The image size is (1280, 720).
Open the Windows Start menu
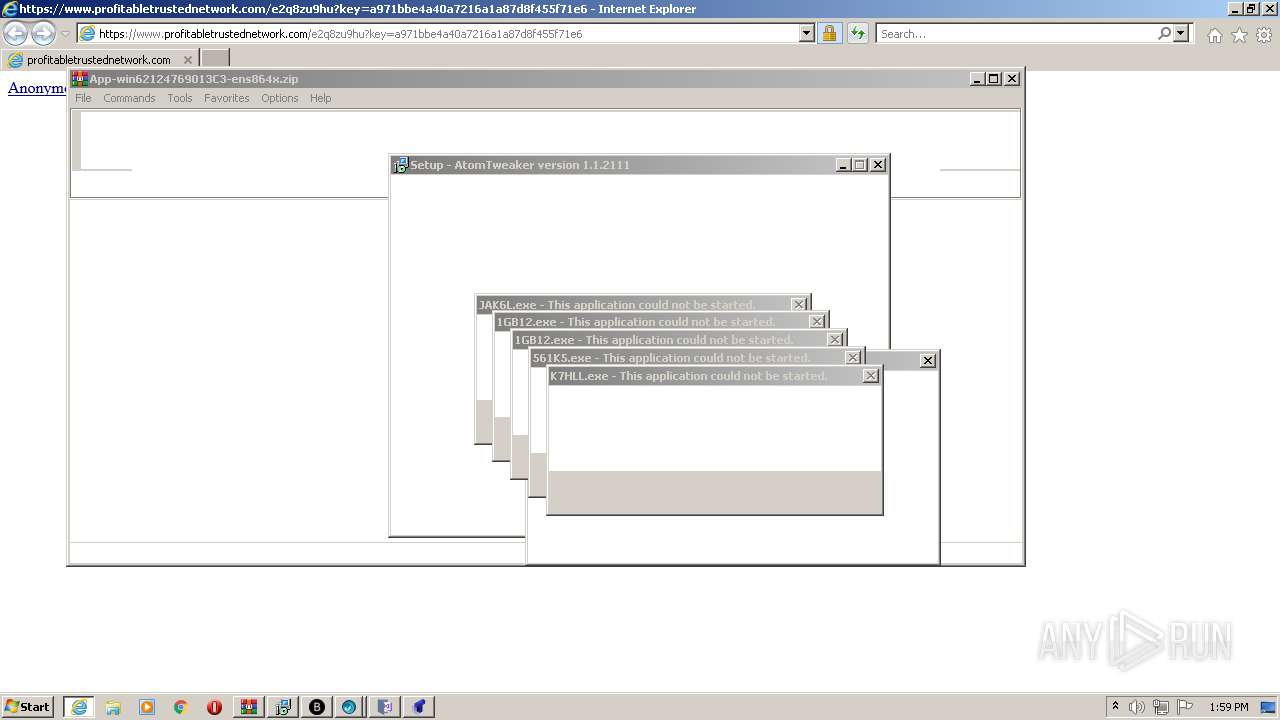(28, 707)
